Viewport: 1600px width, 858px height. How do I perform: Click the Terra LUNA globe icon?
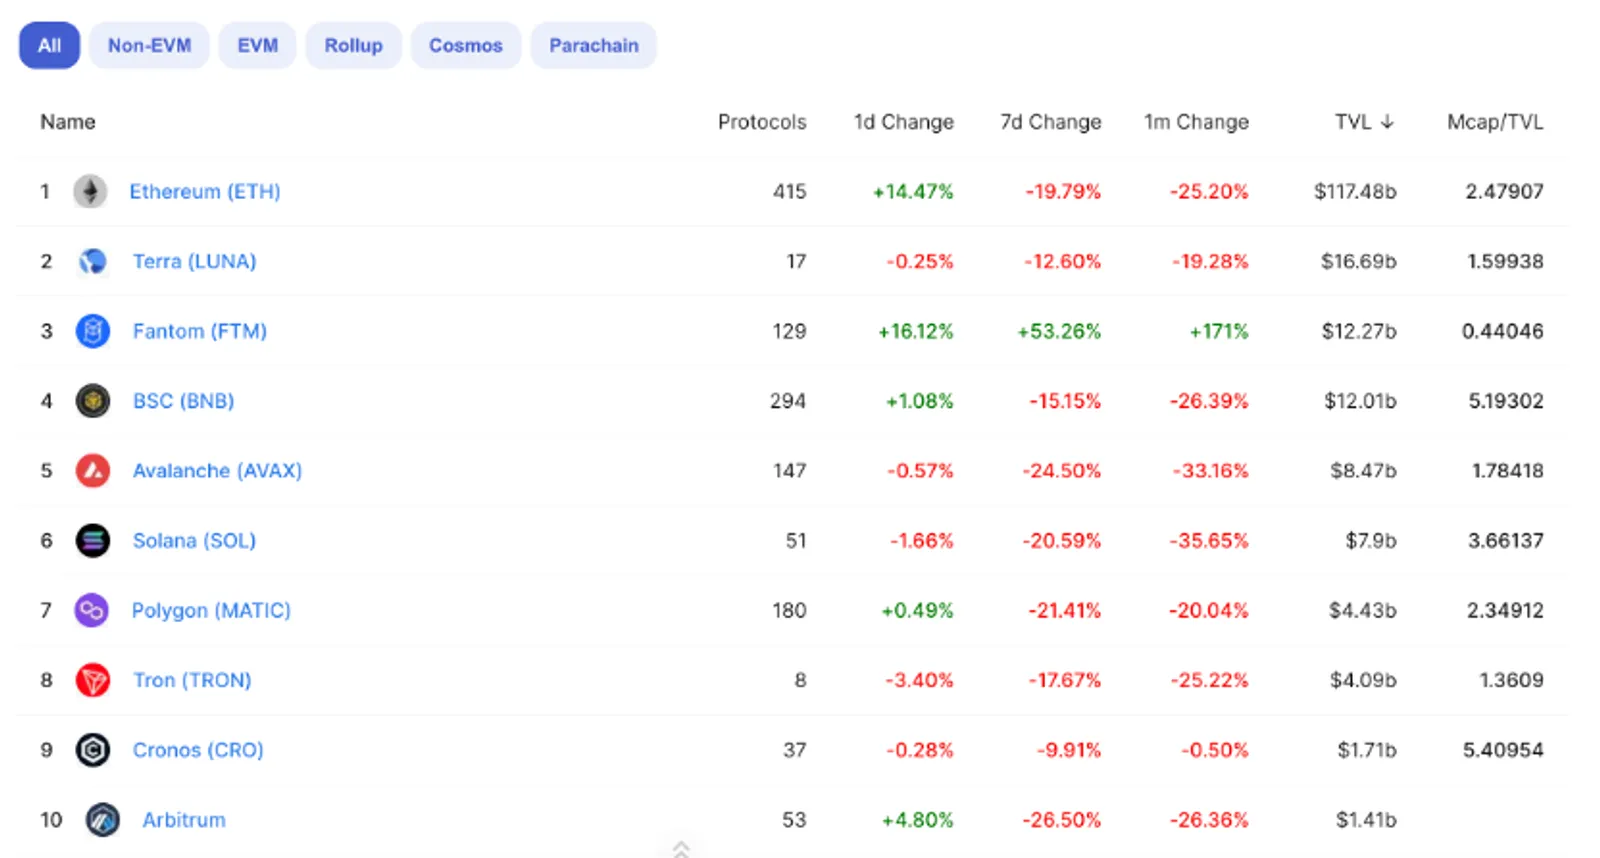(x=92, y=261)
